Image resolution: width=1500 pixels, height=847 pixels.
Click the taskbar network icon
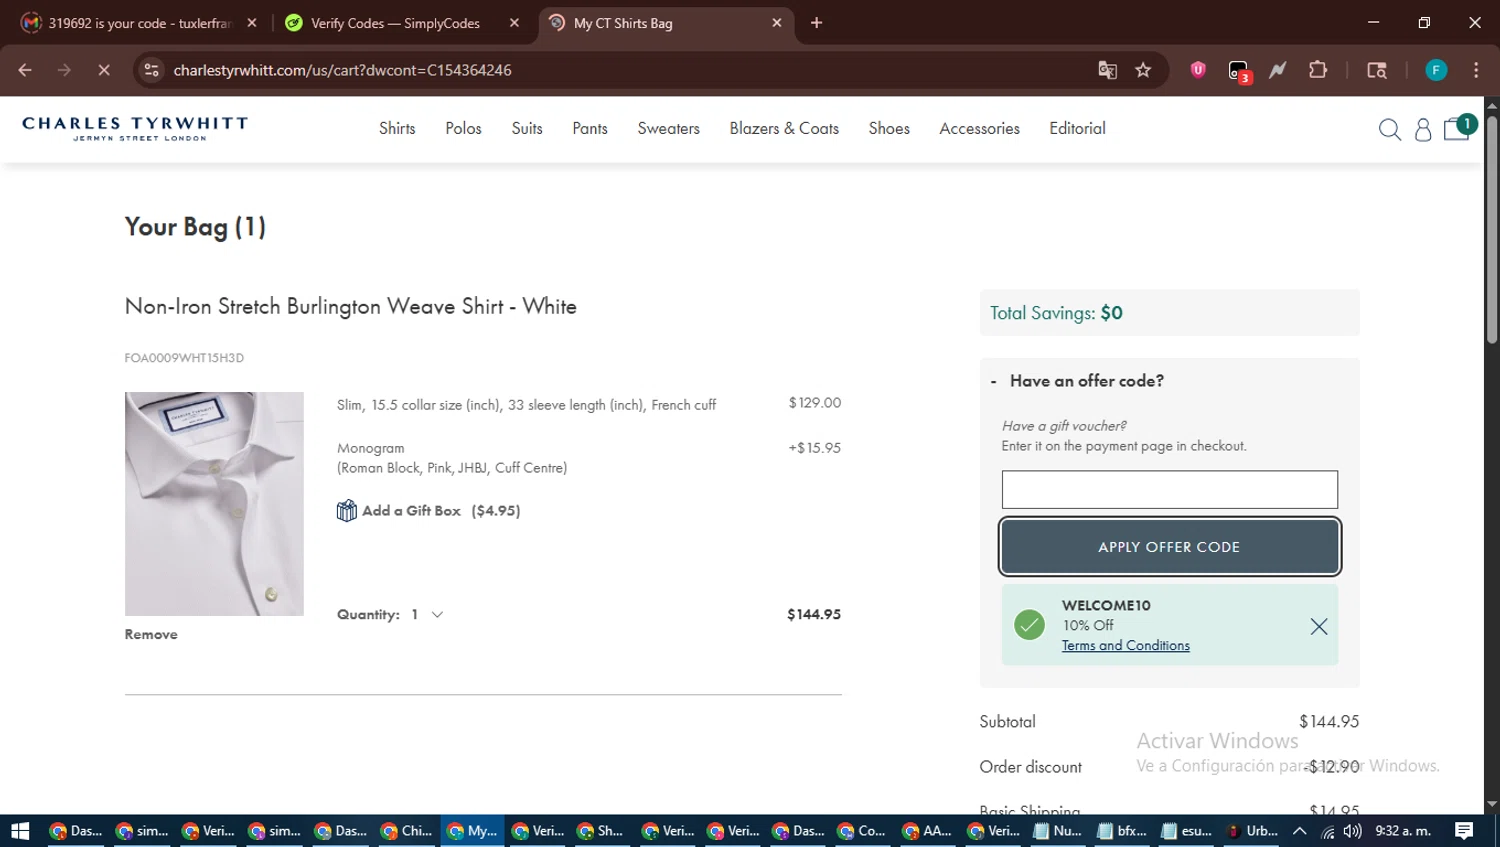click(1327, 831)
